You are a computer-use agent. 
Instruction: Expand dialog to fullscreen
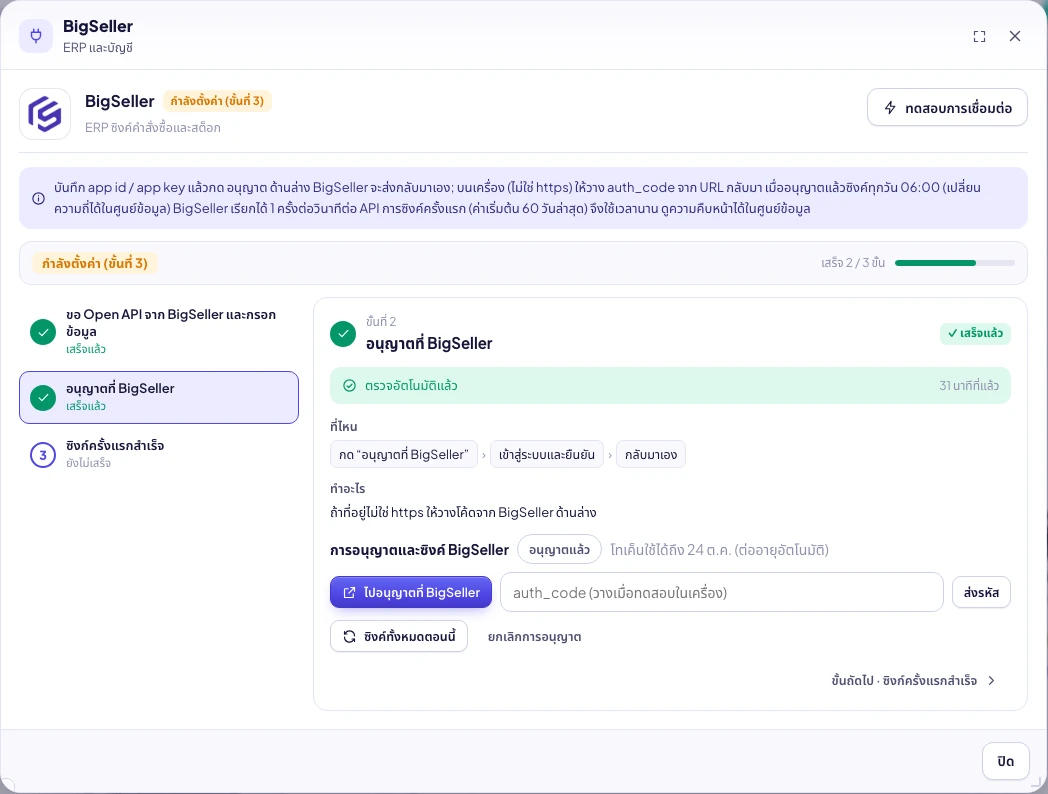pos(979,37)
